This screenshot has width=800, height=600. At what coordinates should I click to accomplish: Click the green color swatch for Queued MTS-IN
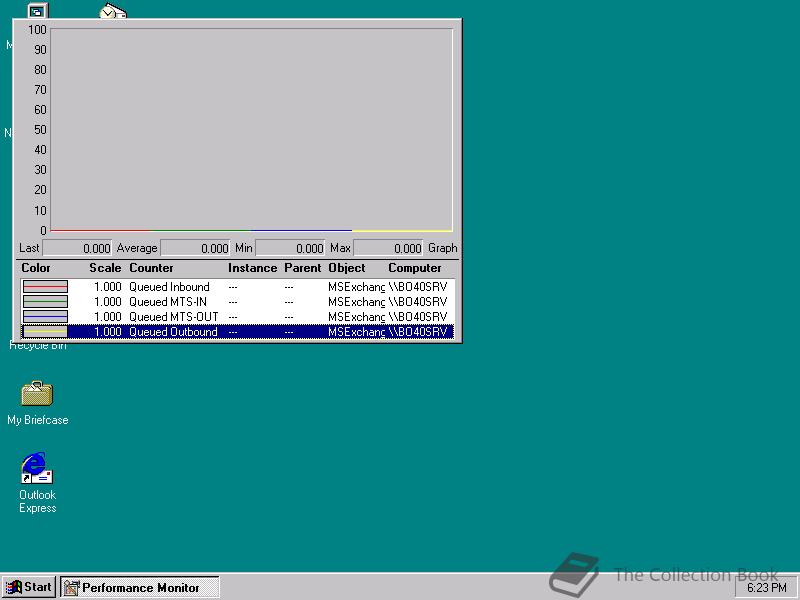45,302
